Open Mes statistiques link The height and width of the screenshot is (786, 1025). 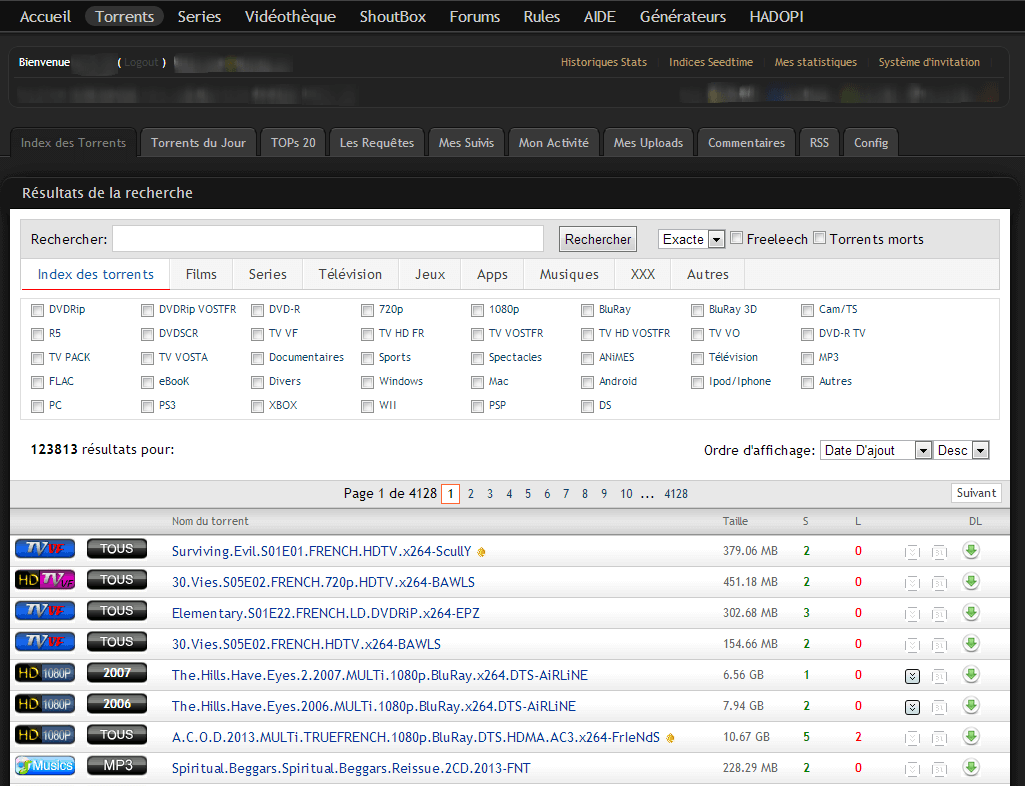(815, 62)
